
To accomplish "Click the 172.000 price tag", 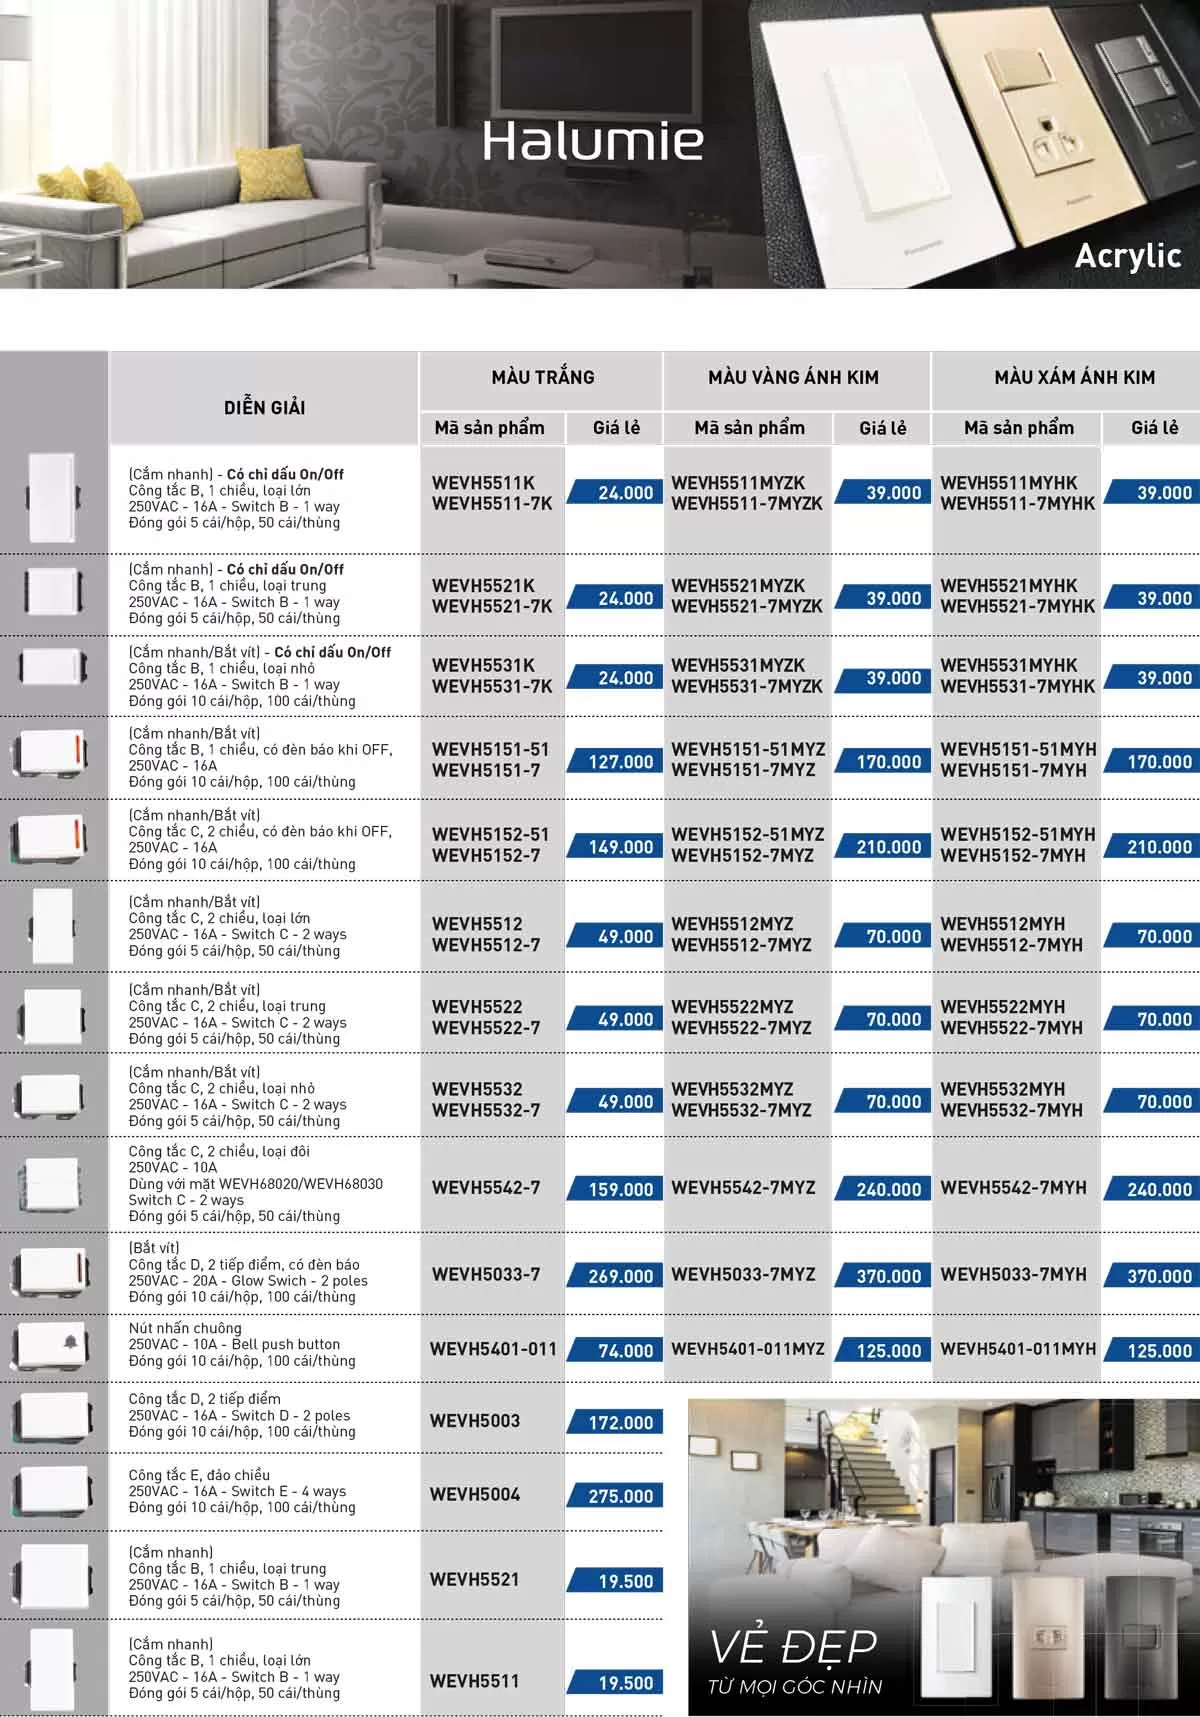I will pos(618,1422).
